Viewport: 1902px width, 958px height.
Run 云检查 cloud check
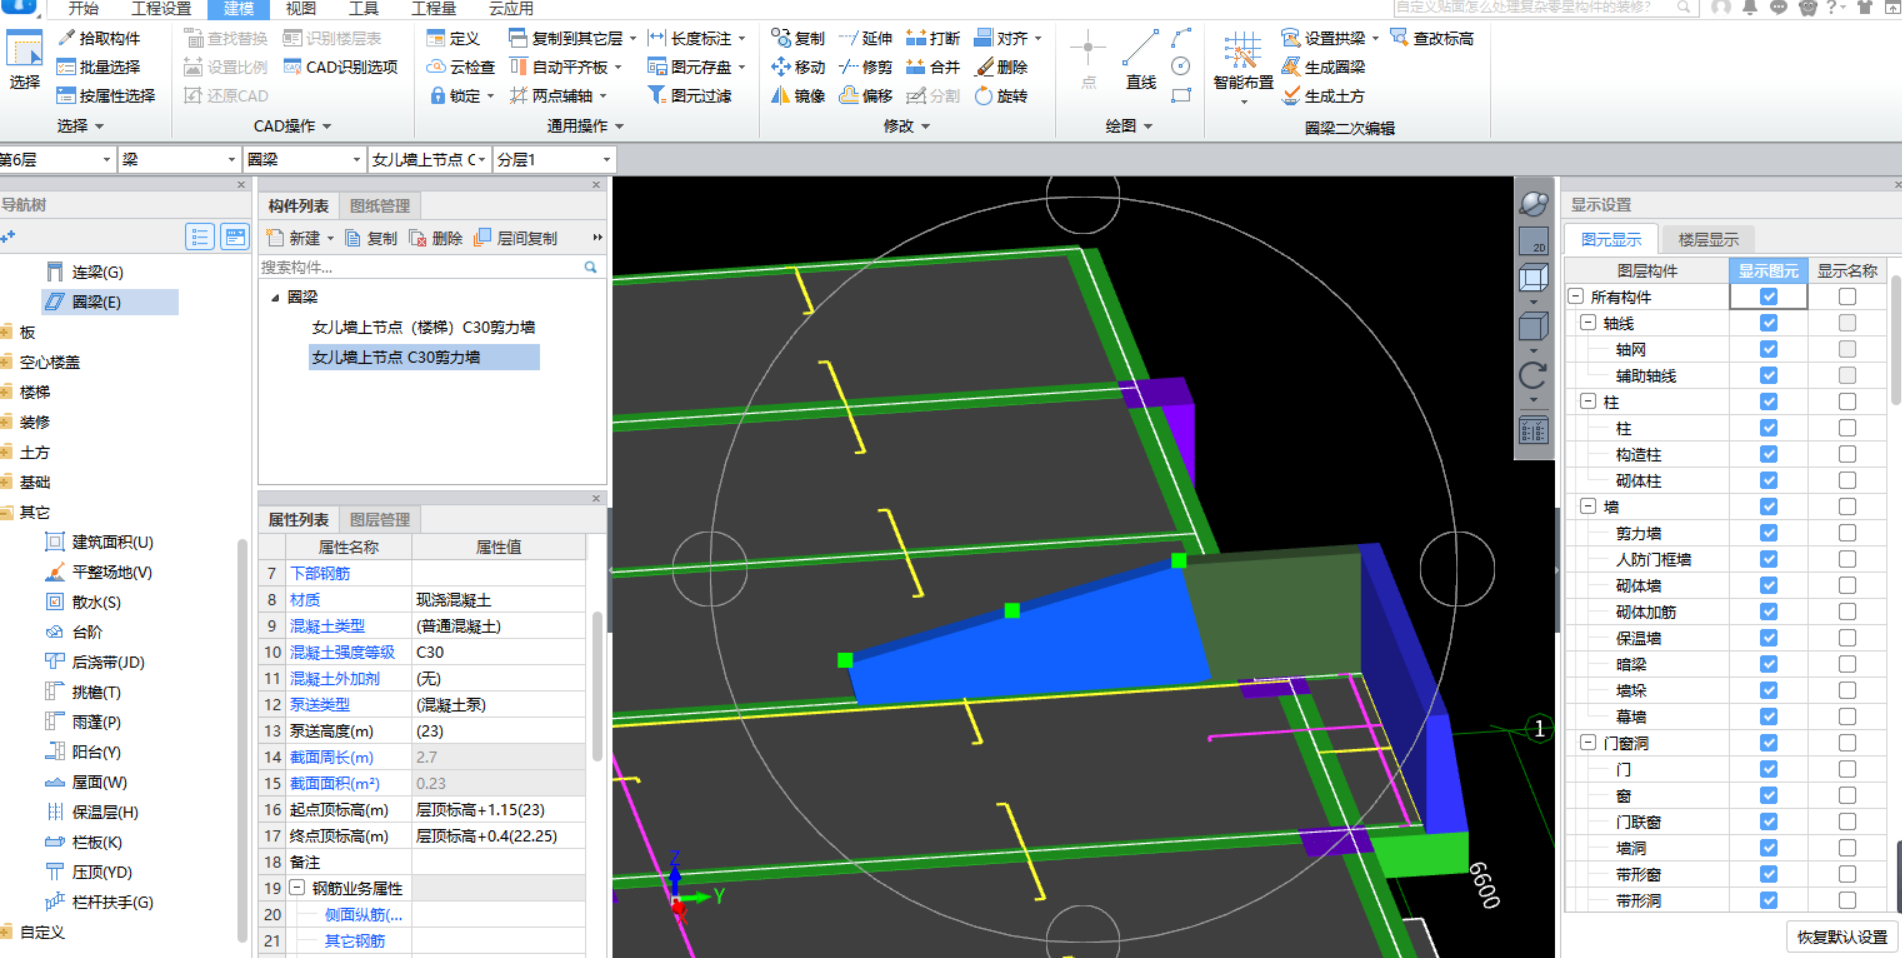pyautogui.click(x=461, y=67)
